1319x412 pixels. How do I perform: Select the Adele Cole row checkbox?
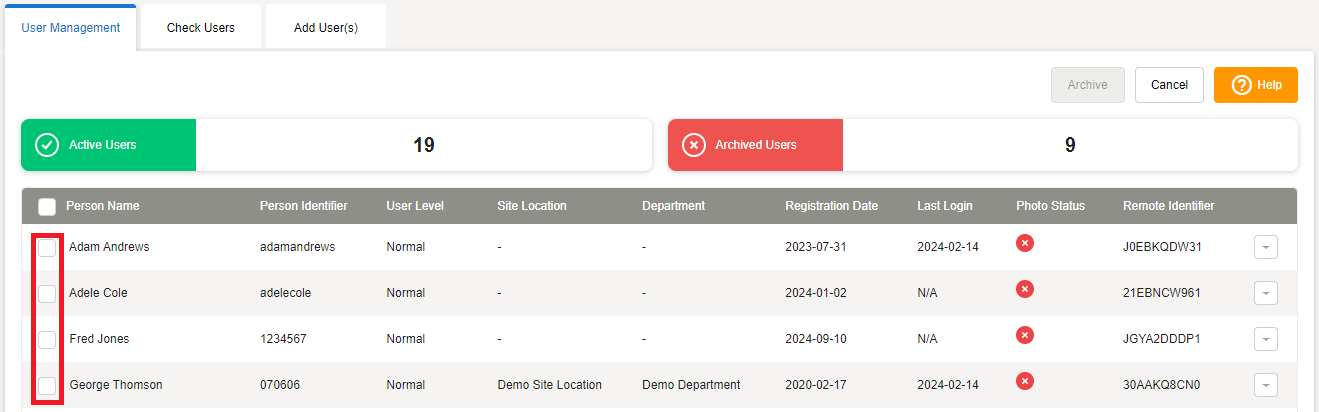[47, 293]
